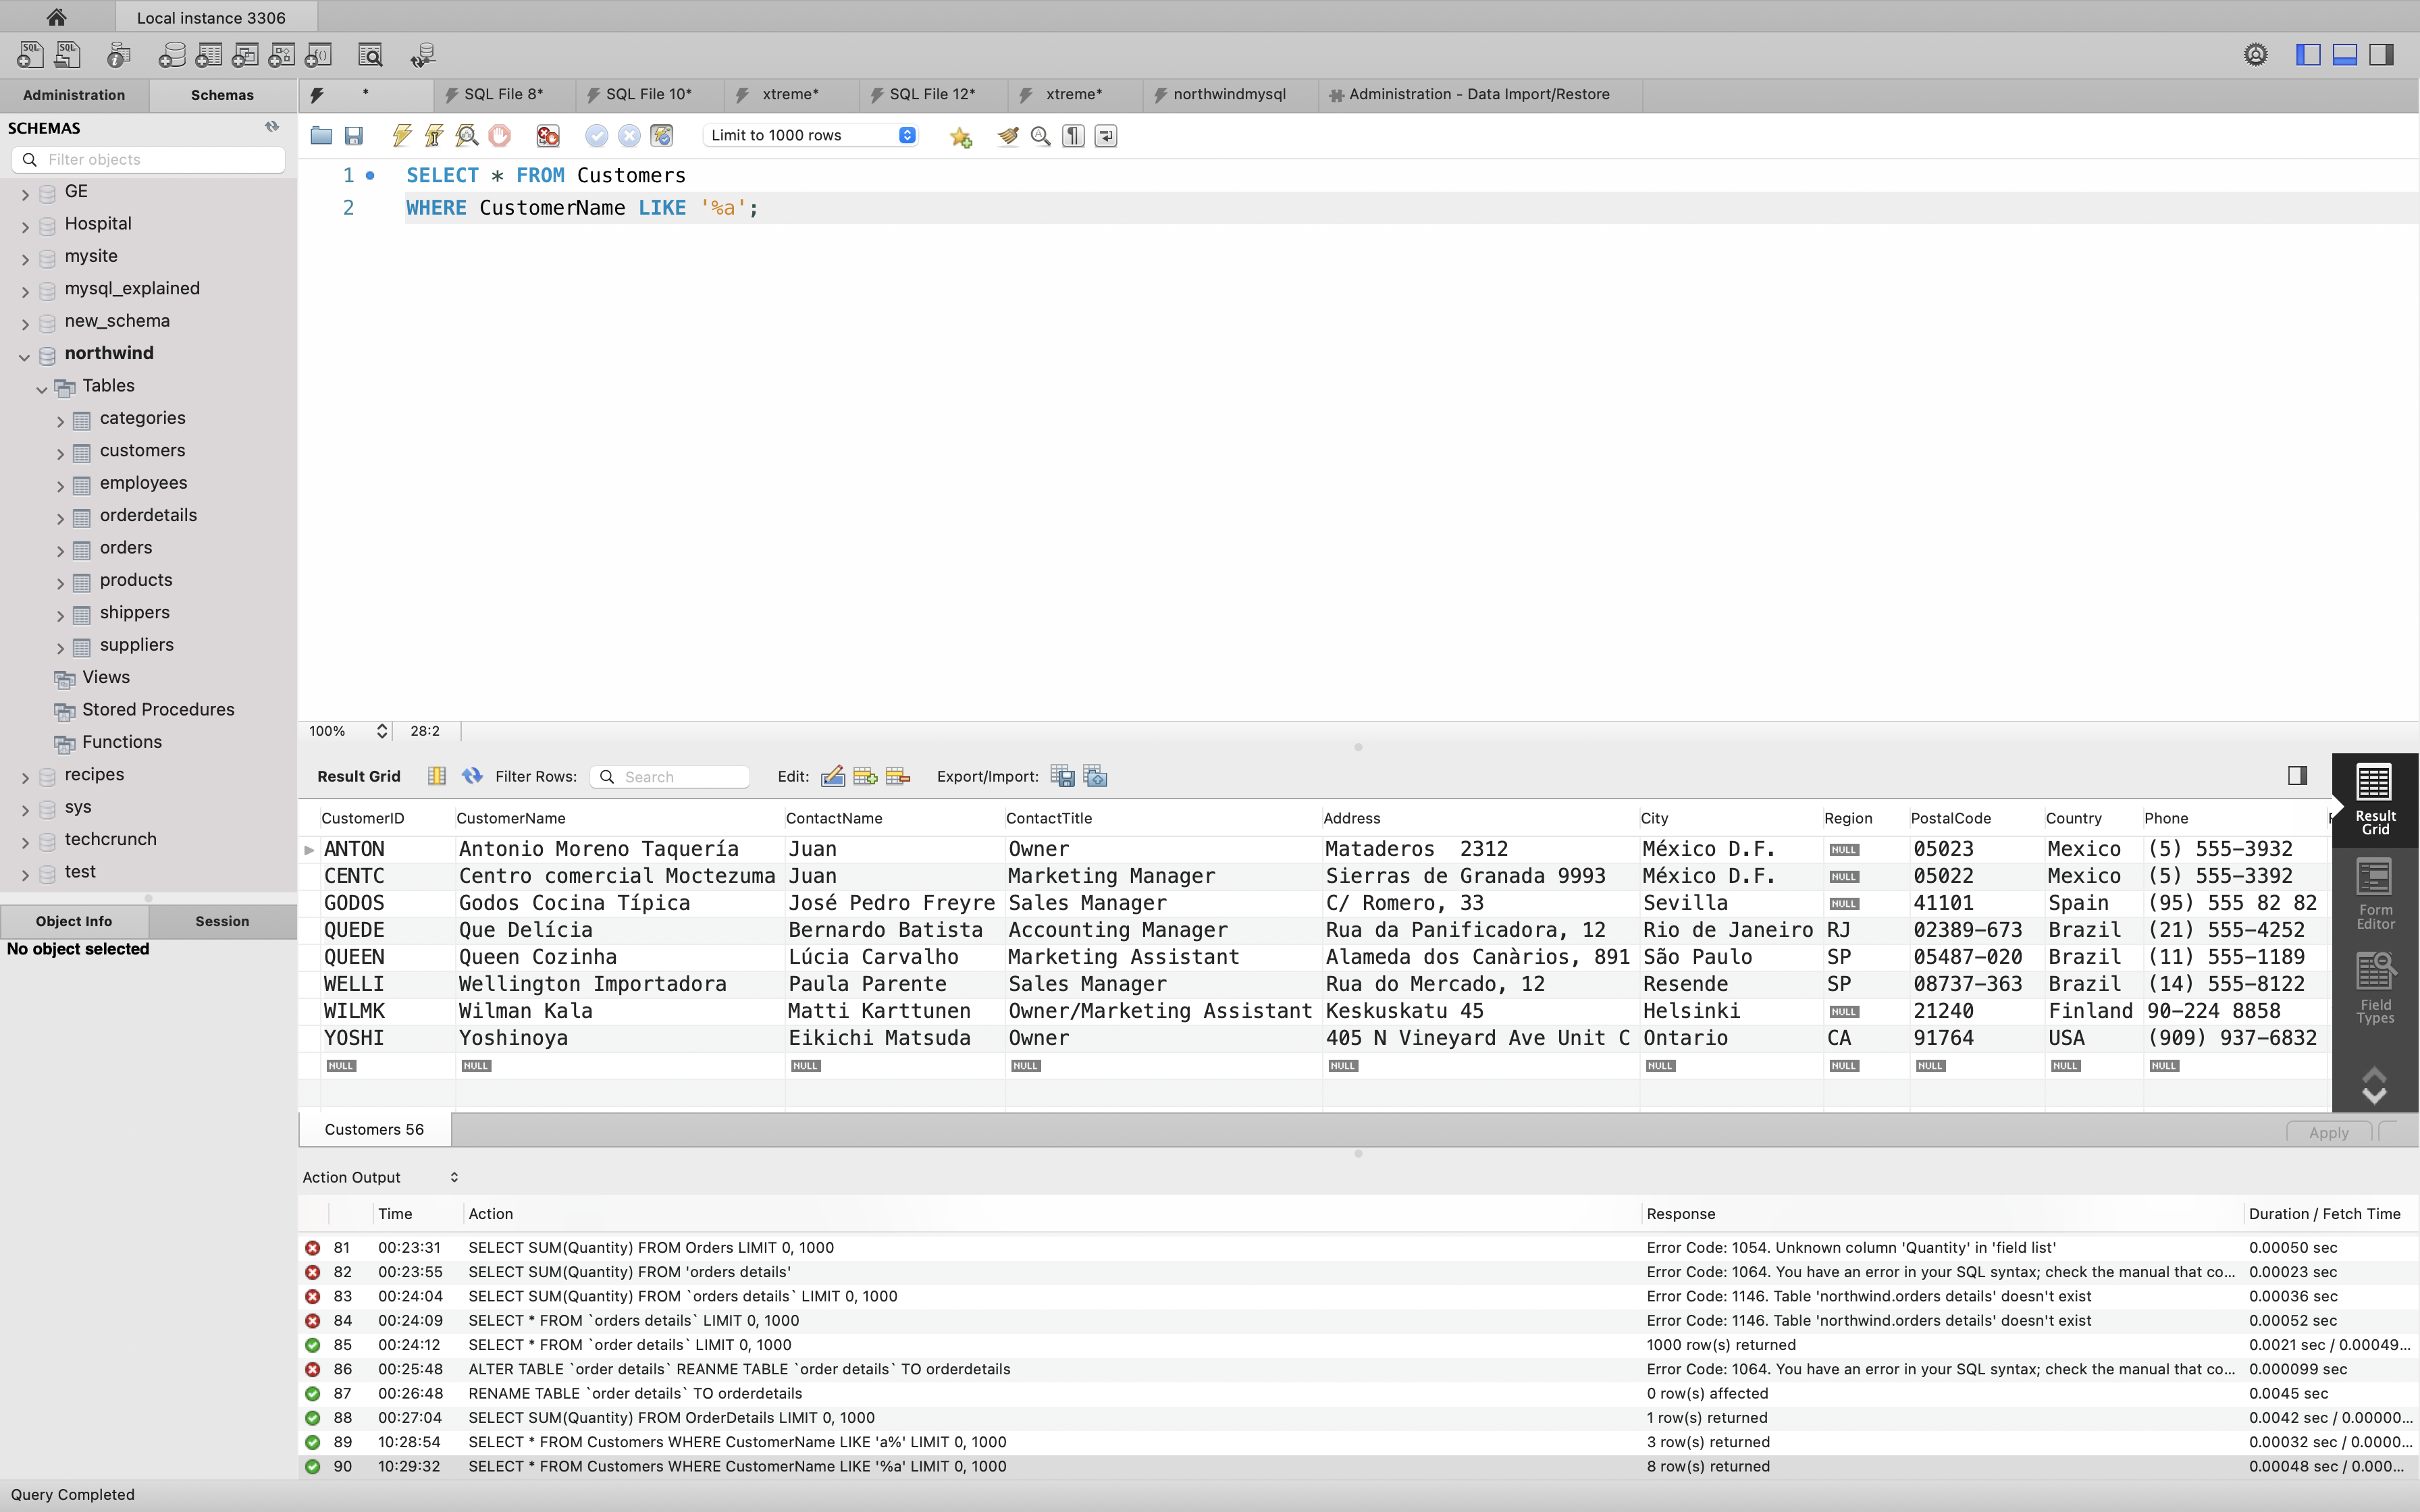Open the Form Editor panel
Viewport: 2420px width, 1512px height.
(x=2375, y=893)
